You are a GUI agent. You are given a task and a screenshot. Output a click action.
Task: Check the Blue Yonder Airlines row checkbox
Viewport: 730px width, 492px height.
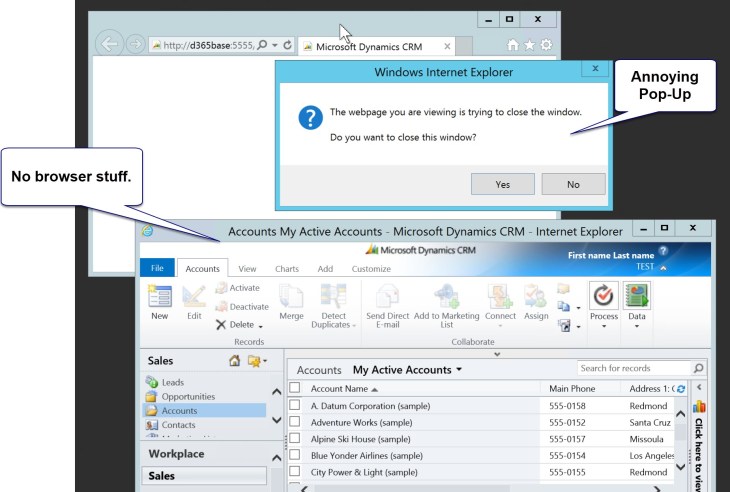pos(295,455)
